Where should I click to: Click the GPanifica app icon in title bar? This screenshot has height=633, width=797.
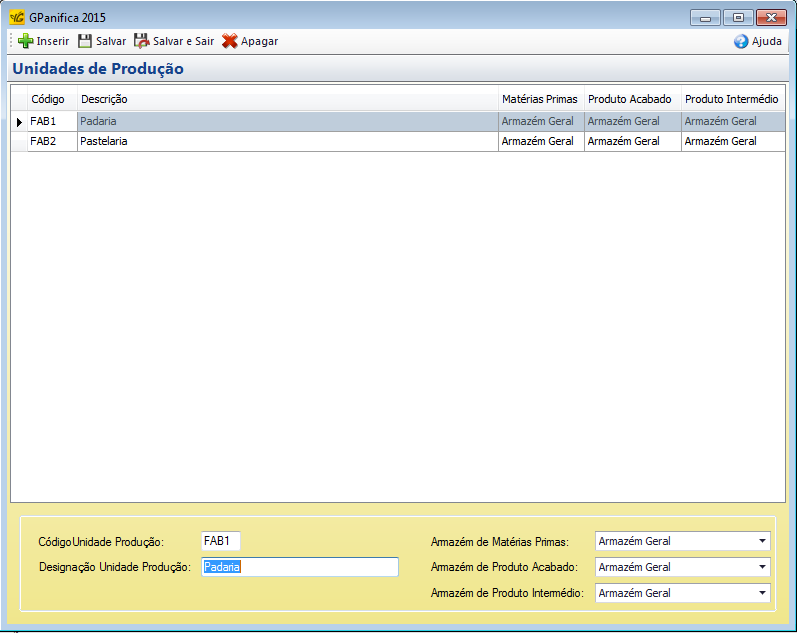tap(17, 17)
